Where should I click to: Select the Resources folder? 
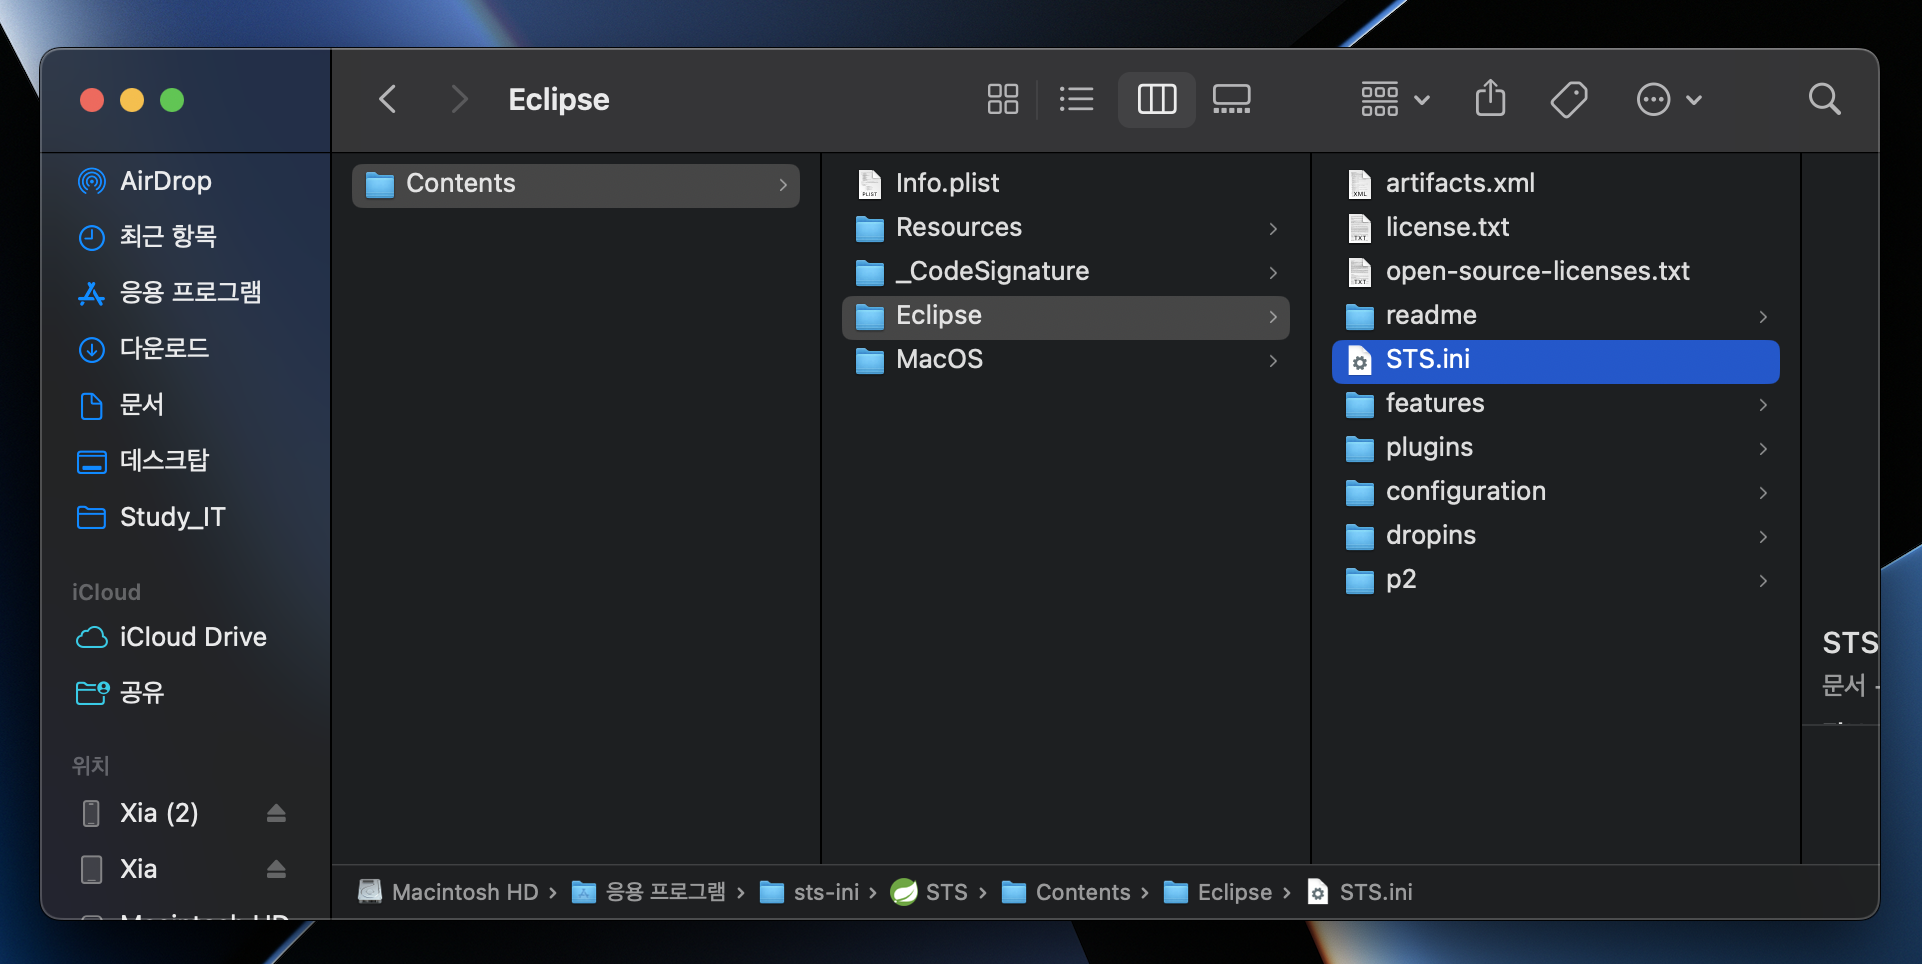[x=1065, y=227]
